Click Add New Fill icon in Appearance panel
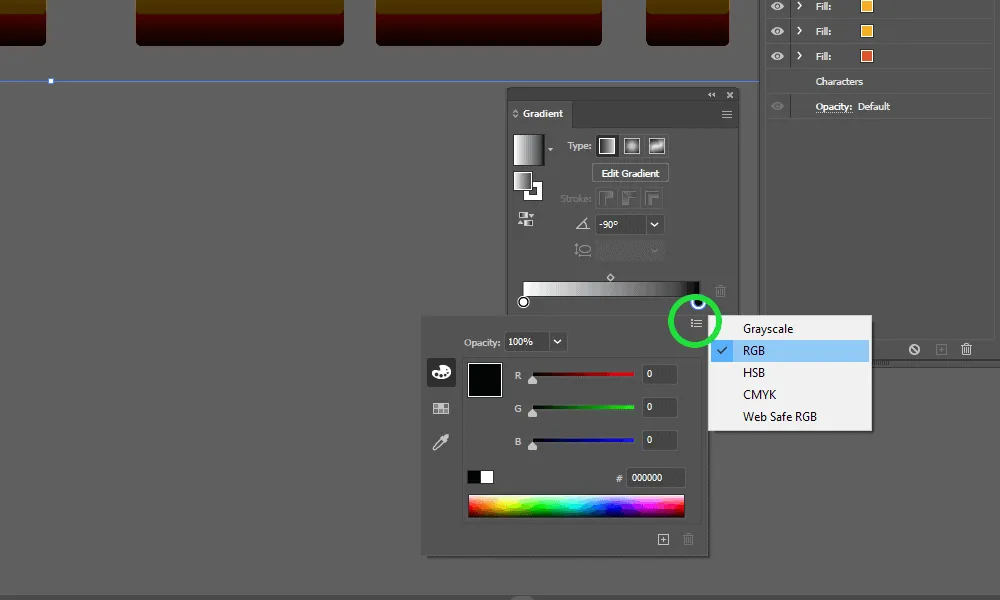The width and height of the screenshot is (1000, 600). pos(941,349)
